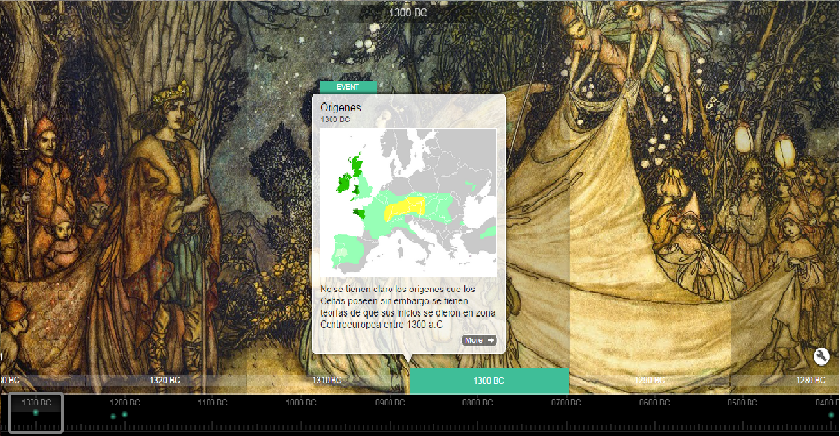Screen dimensions: 840x436
Task: Select the green EVENT tag label
Action: click(x=348, y=87)
